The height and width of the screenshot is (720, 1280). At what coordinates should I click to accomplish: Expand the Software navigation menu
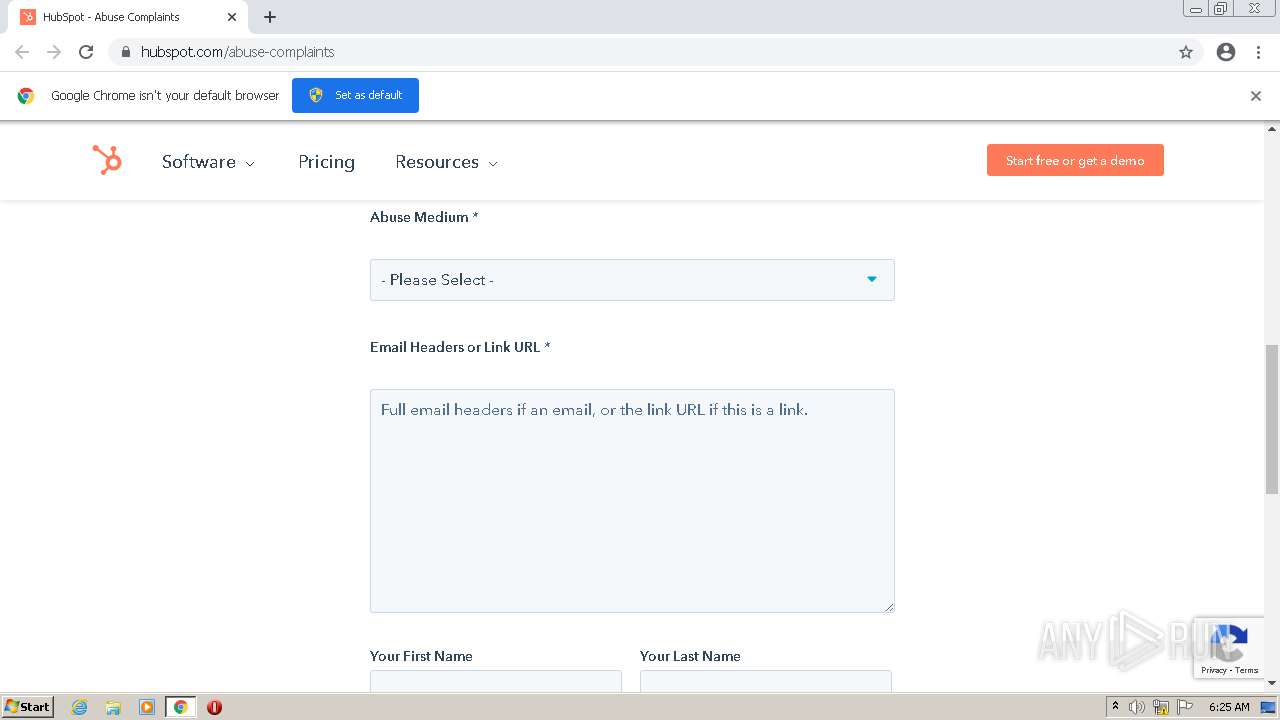[208, 162]
